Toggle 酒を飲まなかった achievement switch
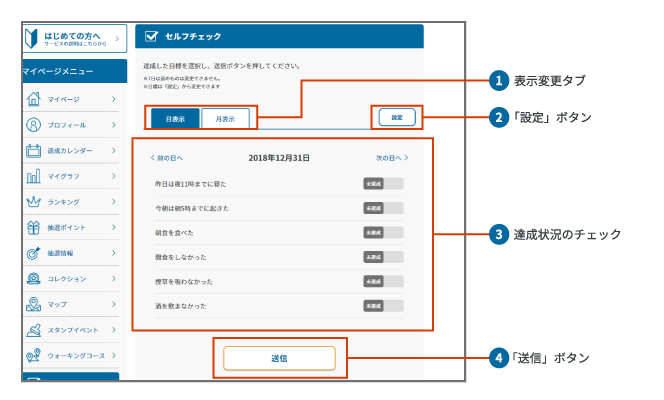Image resolution: width=664 pixels, height=400 pixels. click(383, 306)
